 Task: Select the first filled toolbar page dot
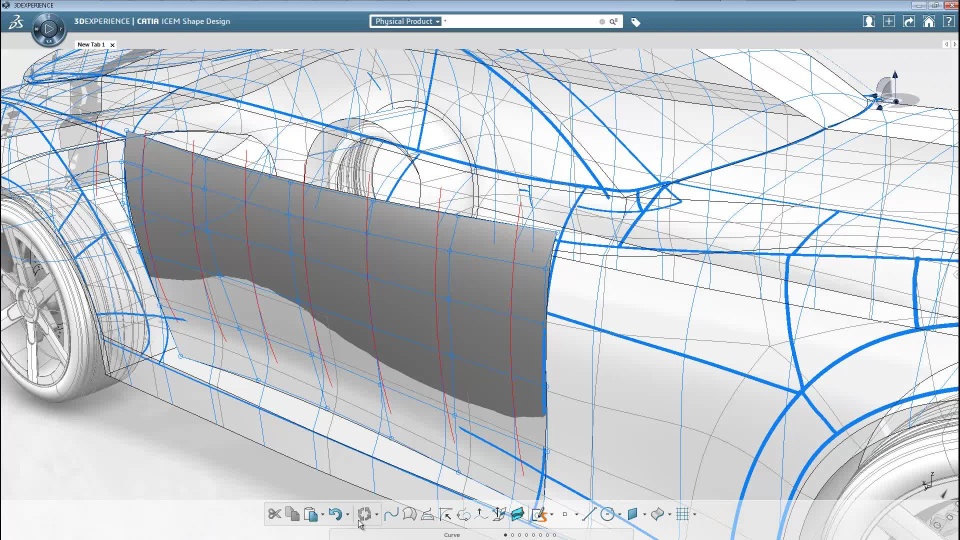505,534
